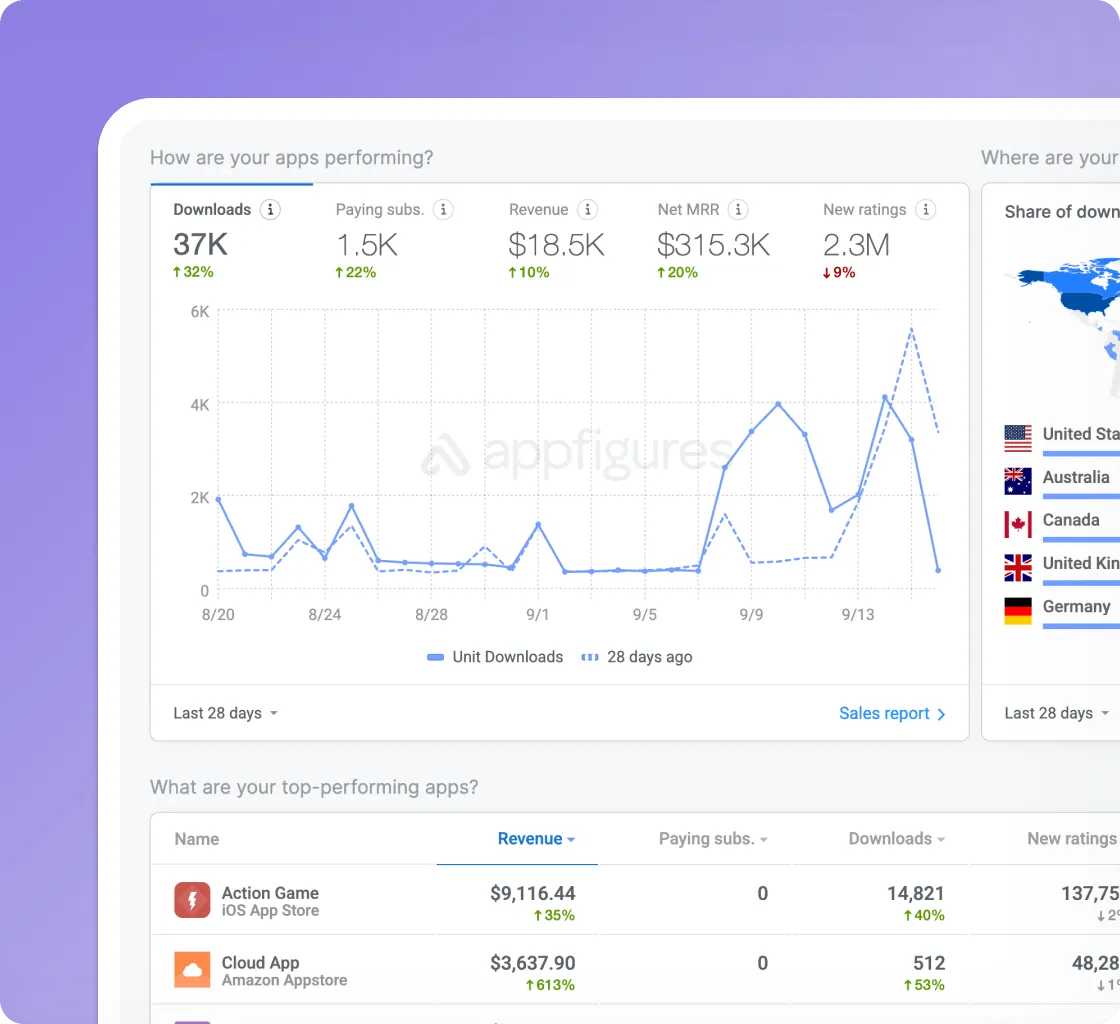The image size is (1120, 1024).
Task: Click the info icon next to Net MRR
Action: pyautogui.click(x=738, y=210)
